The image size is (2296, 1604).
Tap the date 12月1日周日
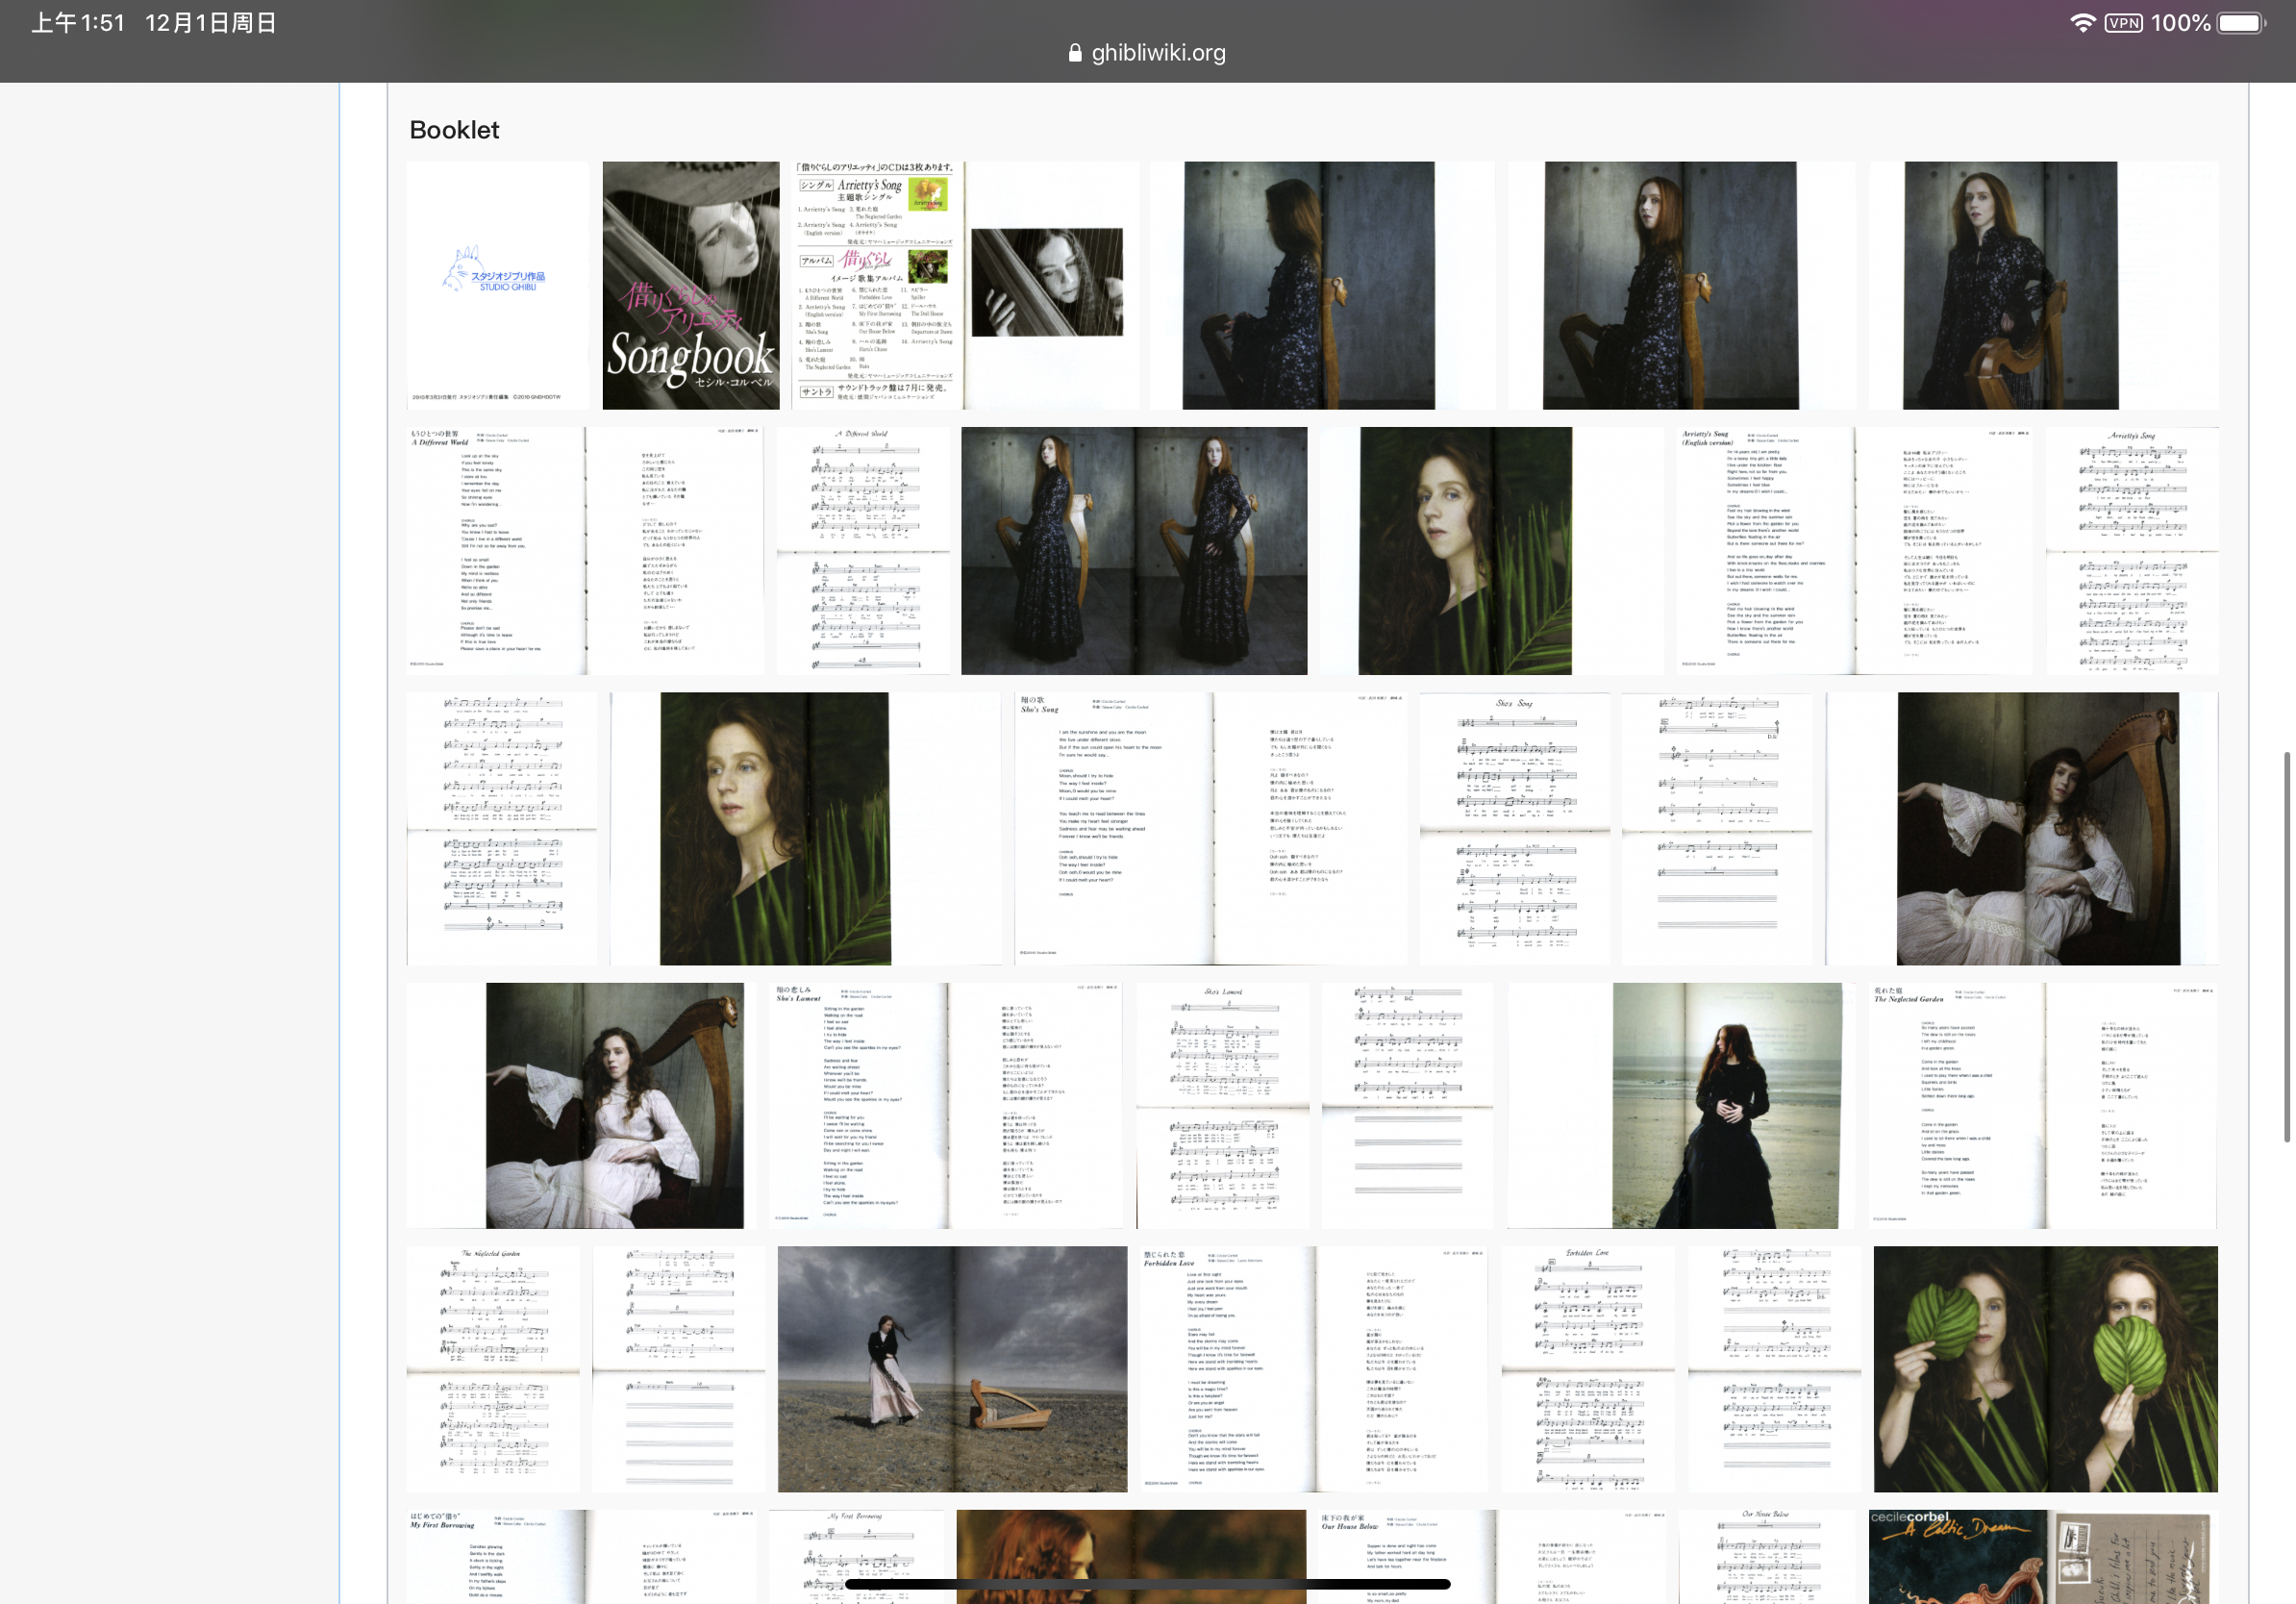(x=211, y=23)
